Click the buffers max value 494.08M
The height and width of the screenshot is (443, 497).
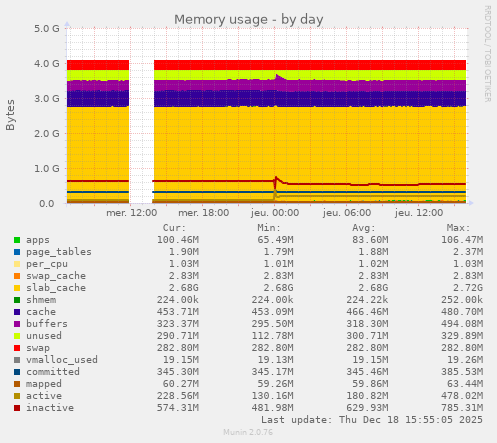point(462,324)
